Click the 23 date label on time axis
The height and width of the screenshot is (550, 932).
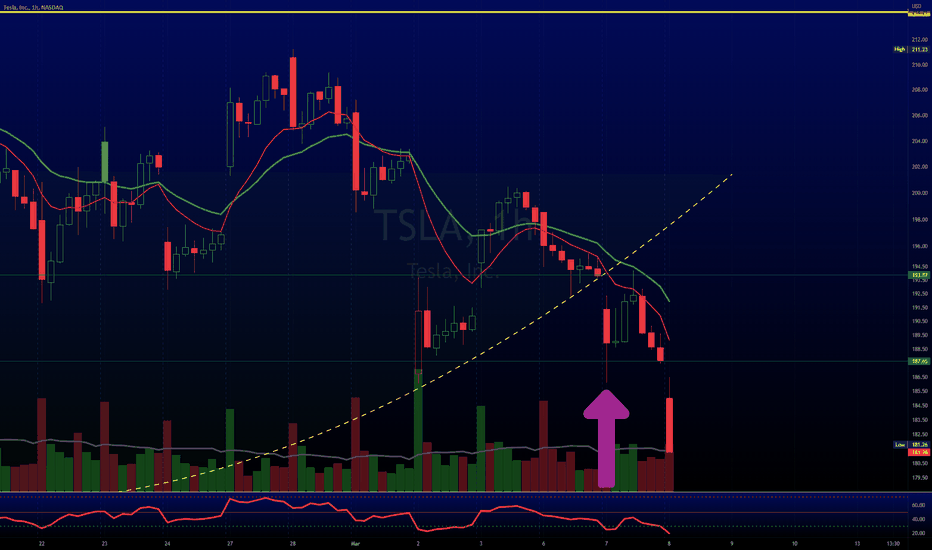(x=105, y=543)
